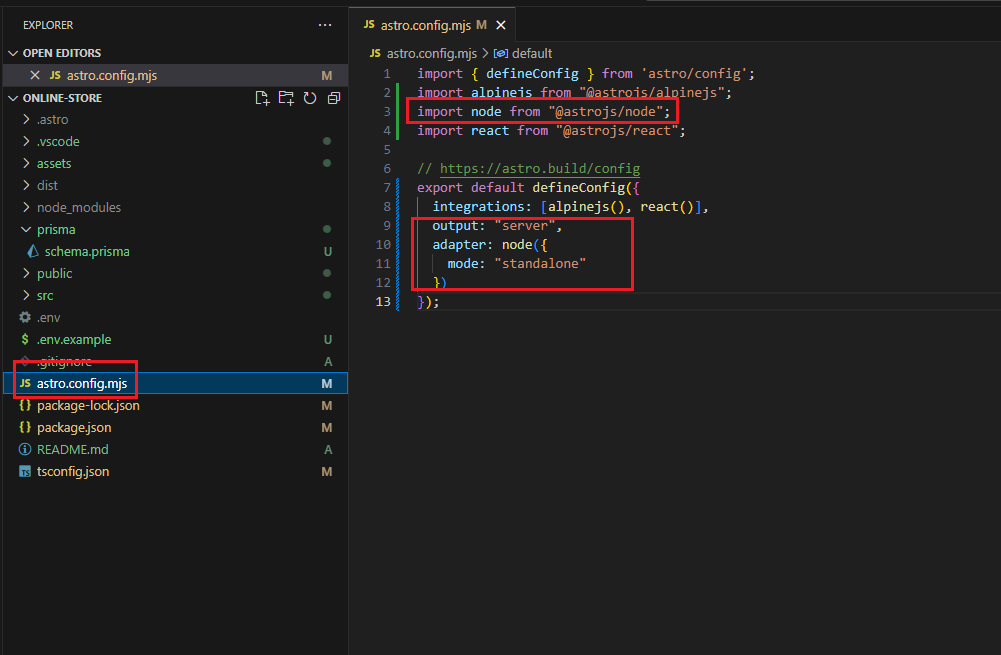Switch to astro.config.mjs editor tab

433,25
